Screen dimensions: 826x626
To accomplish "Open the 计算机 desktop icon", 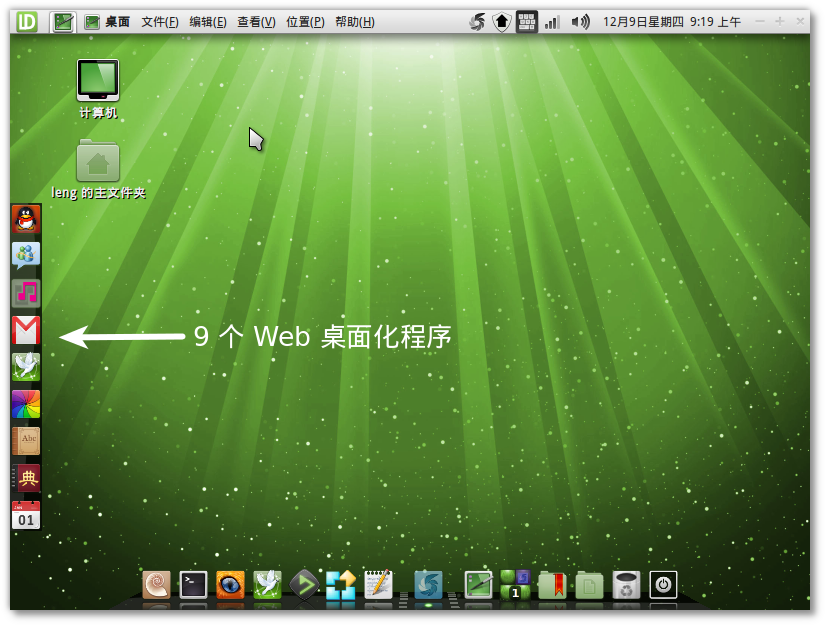I will tap(98, 89).
